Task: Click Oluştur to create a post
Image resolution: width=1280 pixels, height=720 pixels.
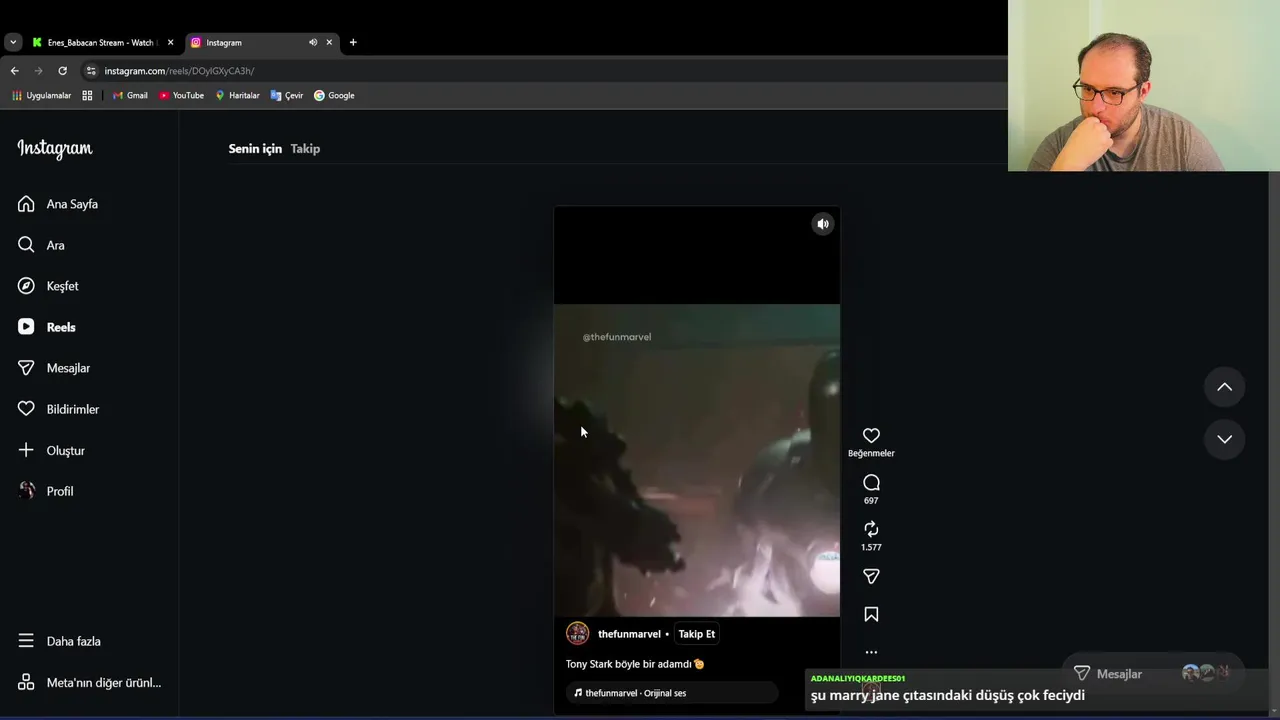Action: (51, 450)
